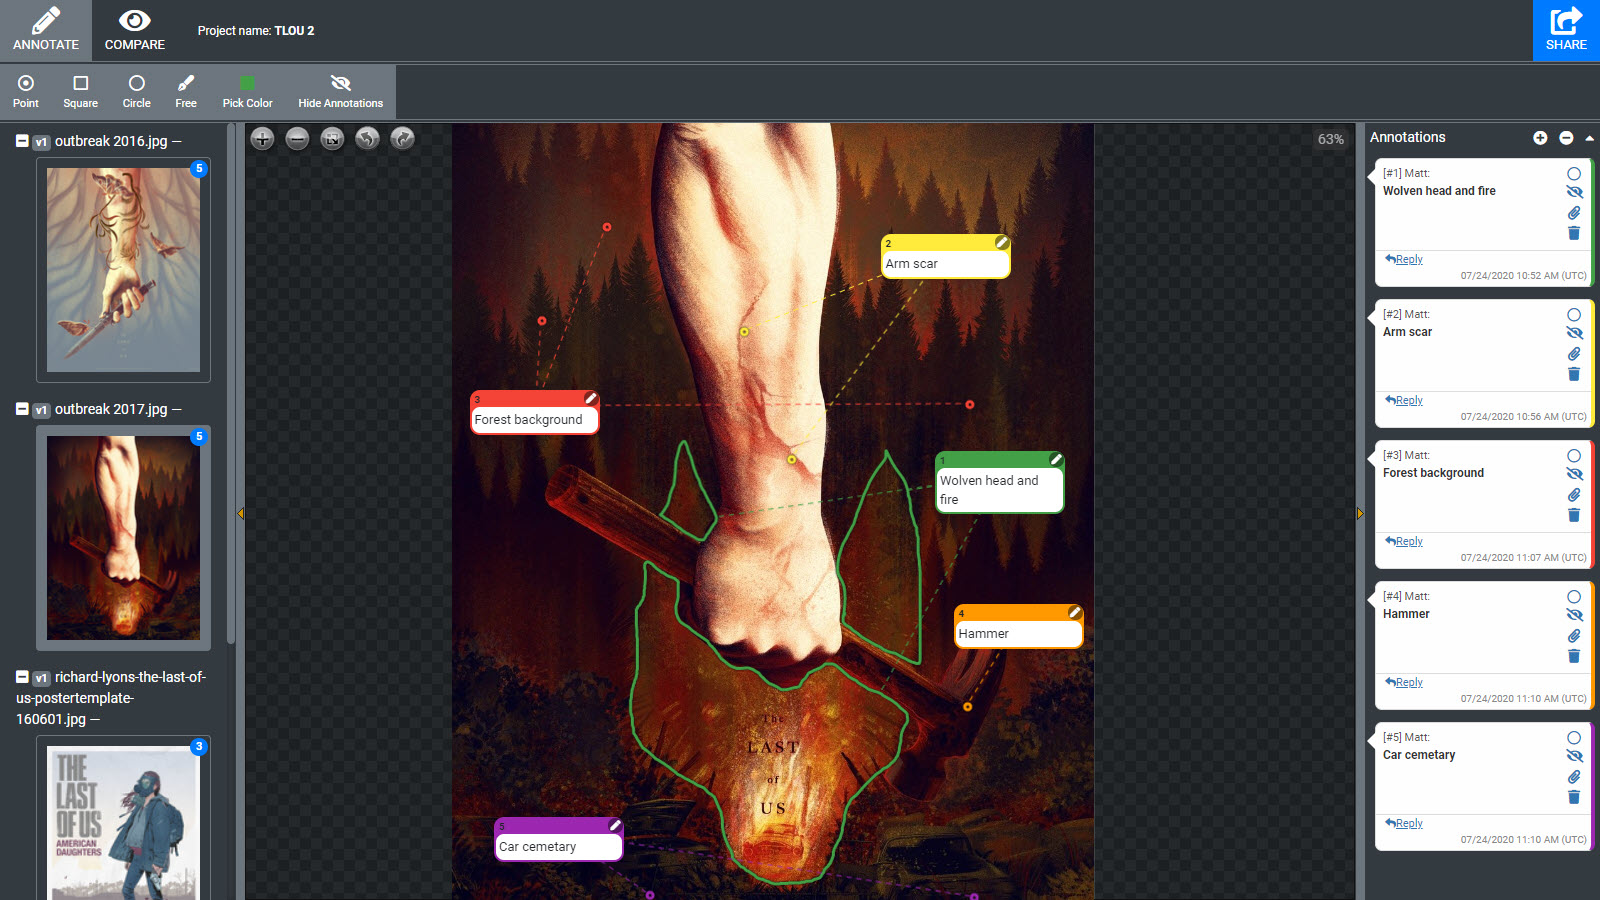Attach file to annotation #4 Hammer

pos(1574,636)
